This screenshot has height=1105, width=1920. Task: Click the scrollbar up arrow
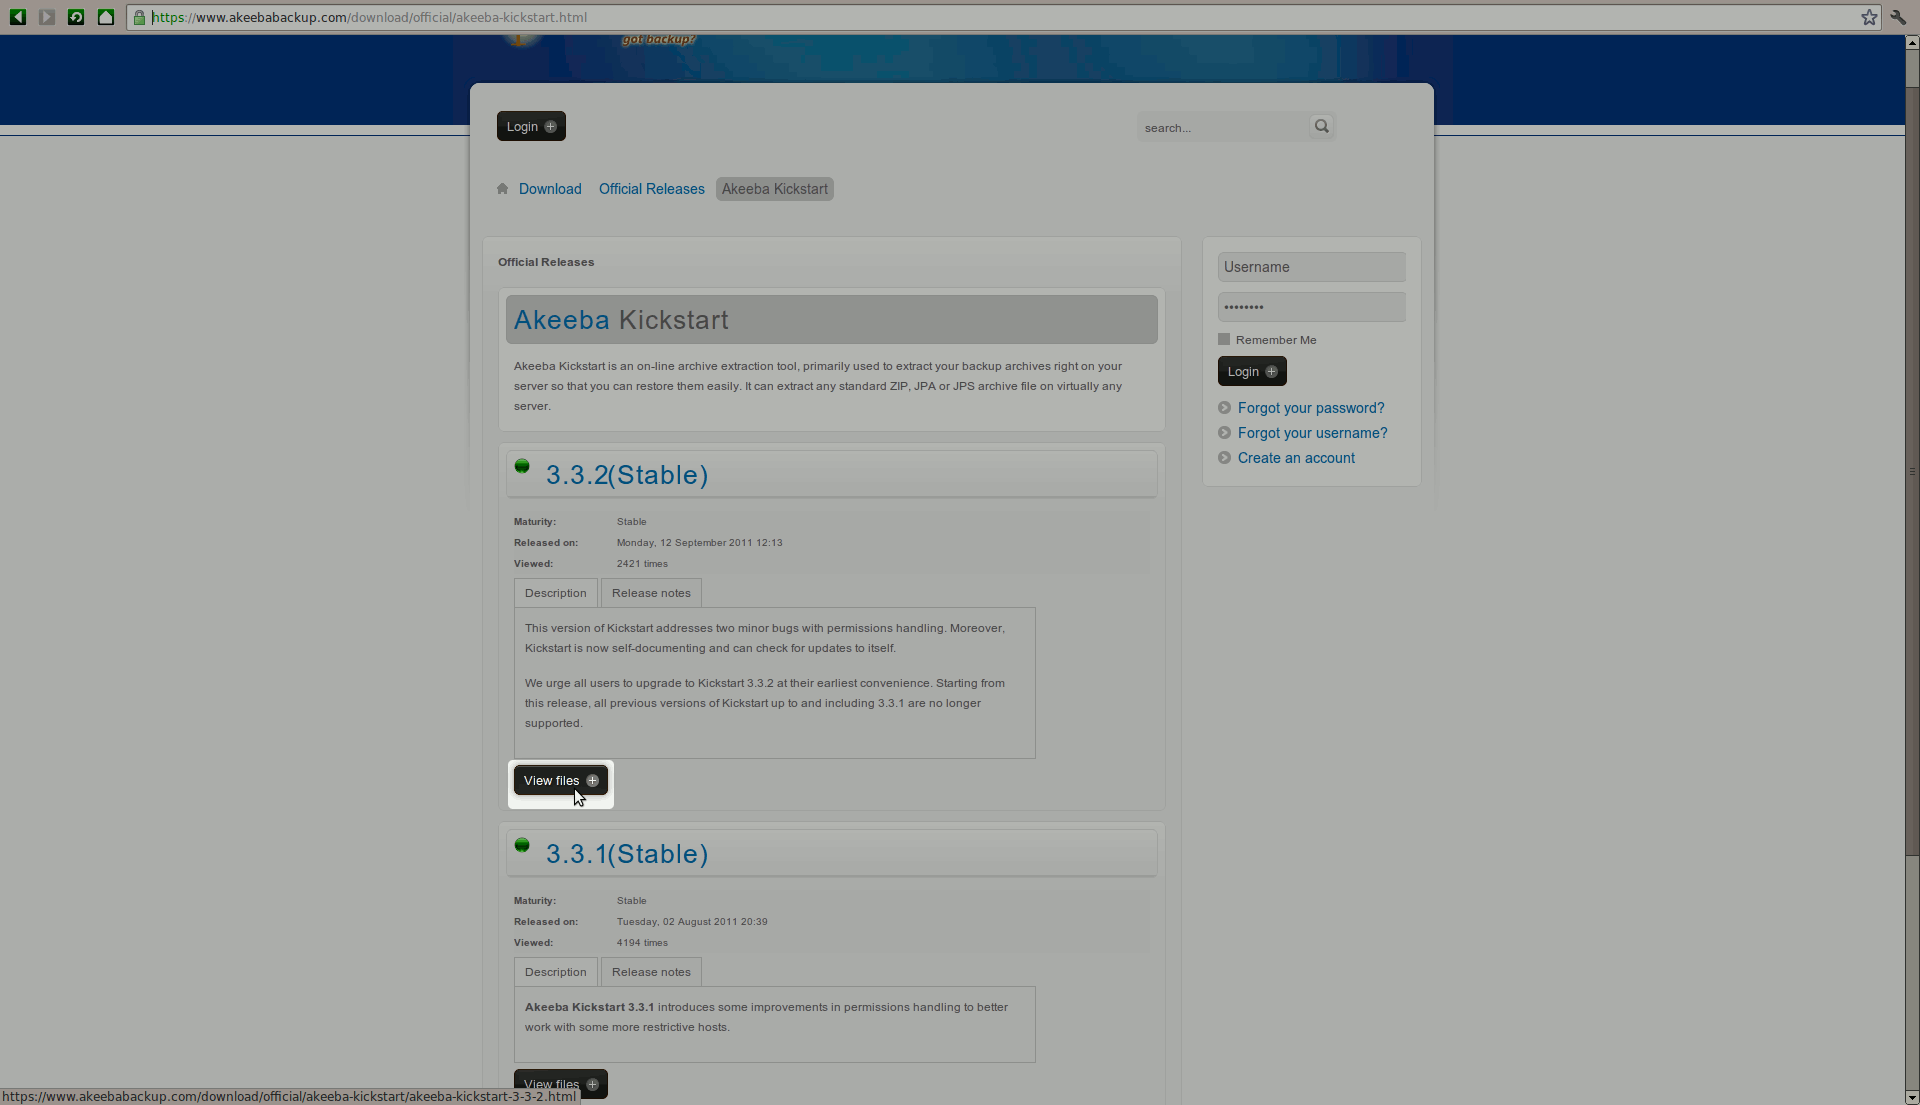[x=1912, y=43]
